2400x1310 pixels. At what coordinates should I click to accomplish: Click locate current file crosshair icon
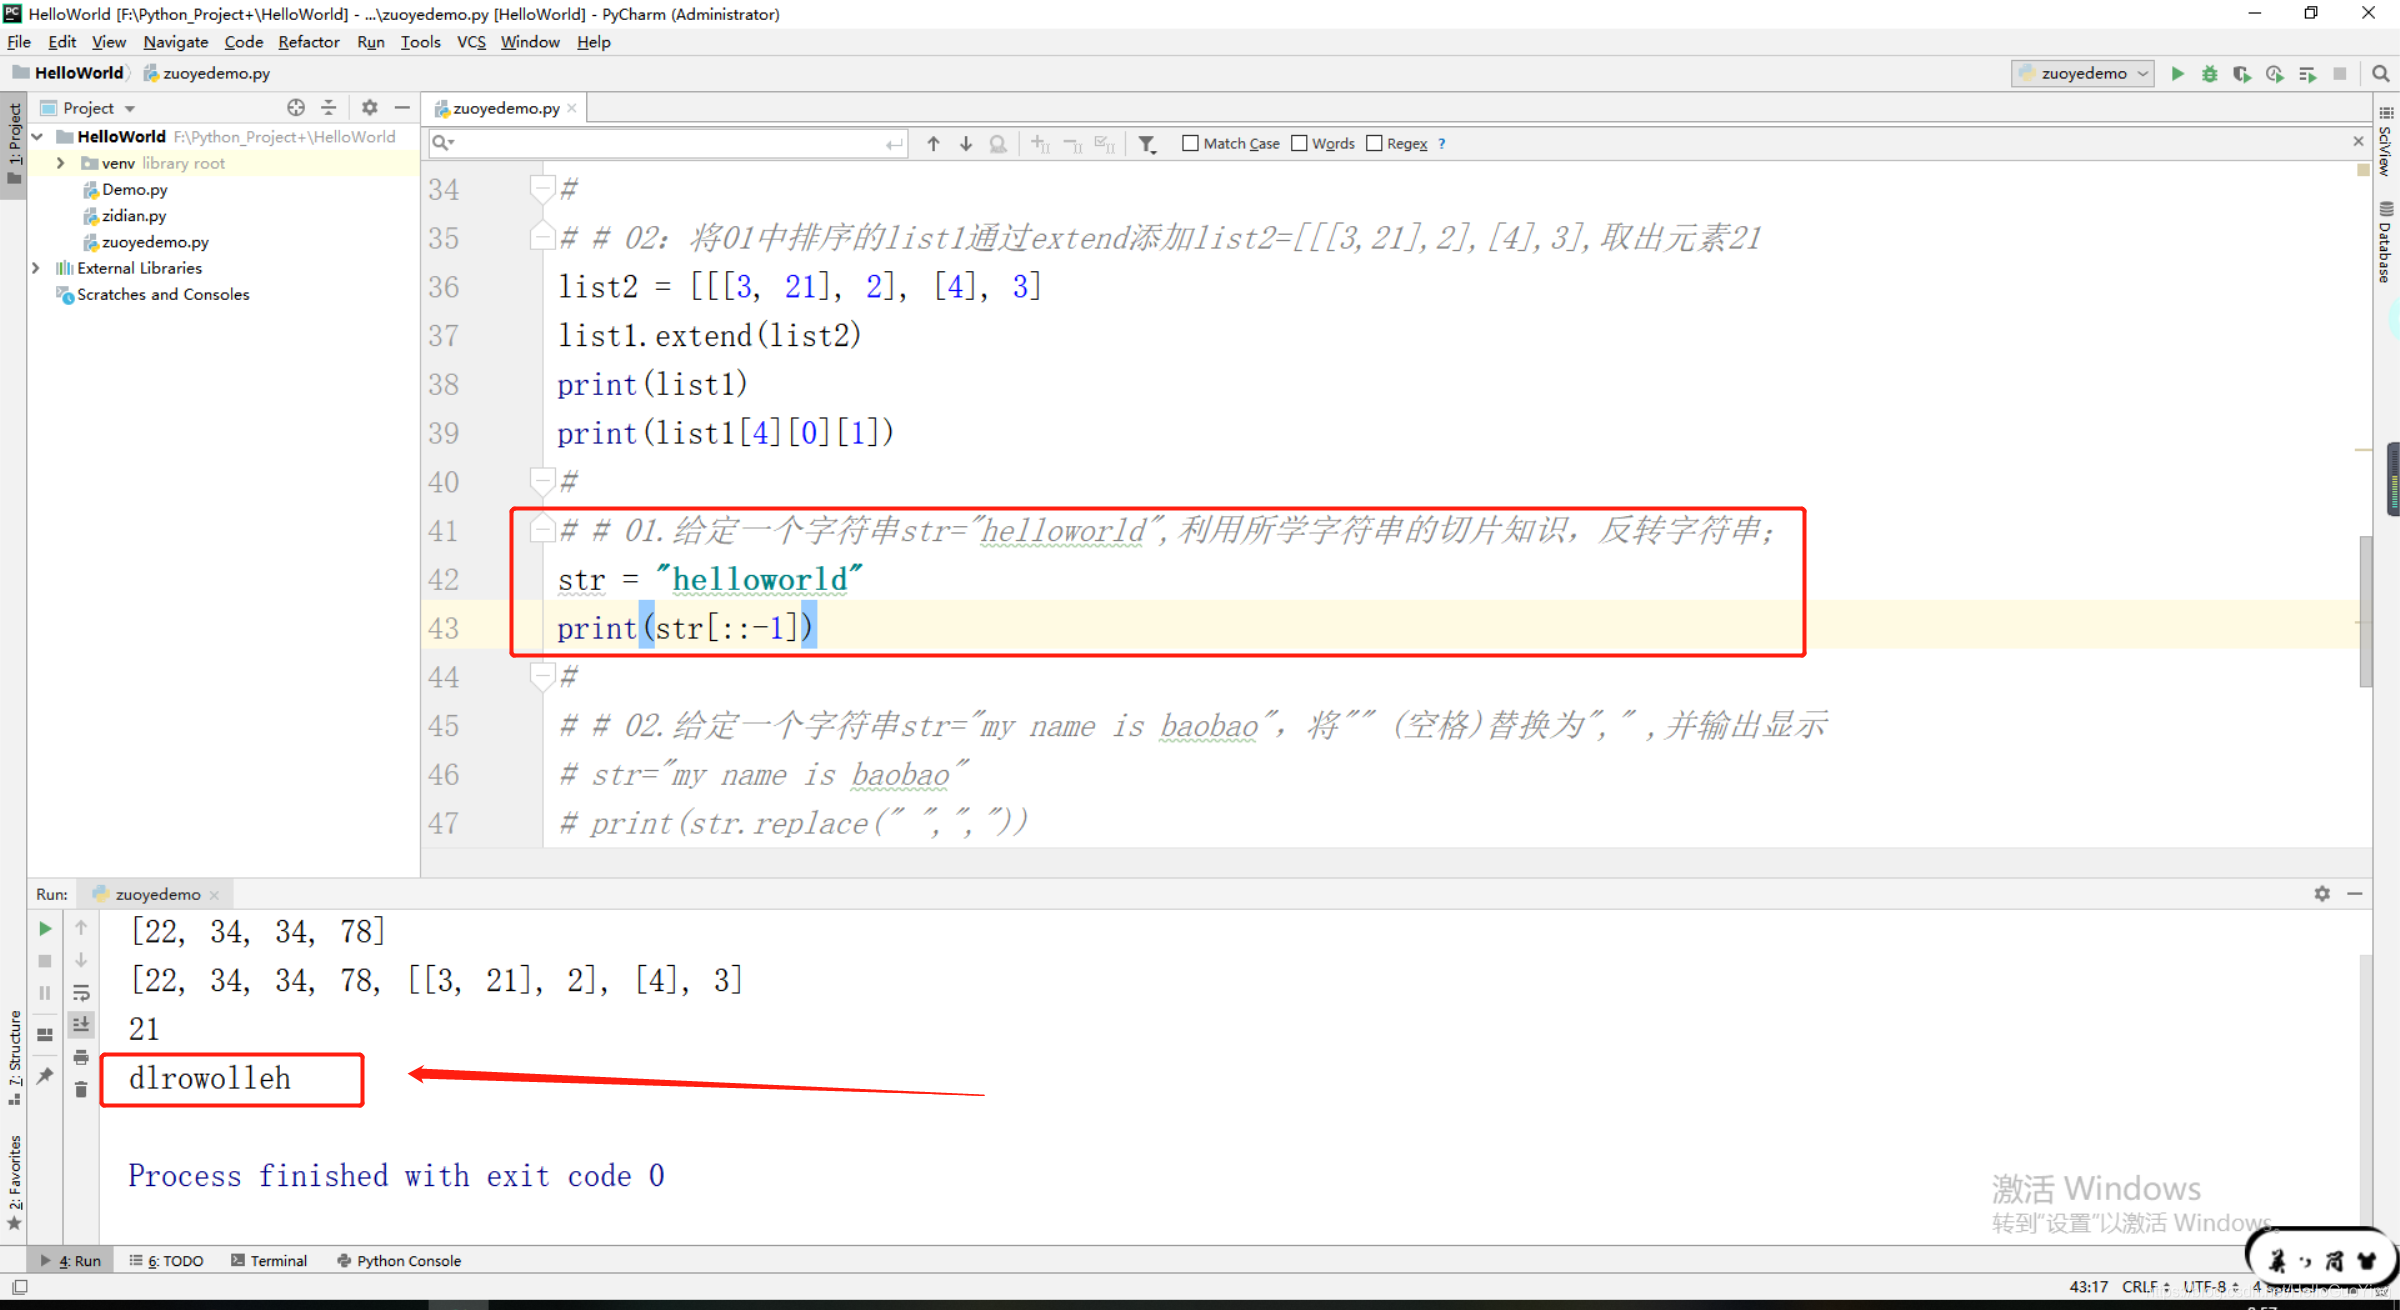(x=295, y=107)
